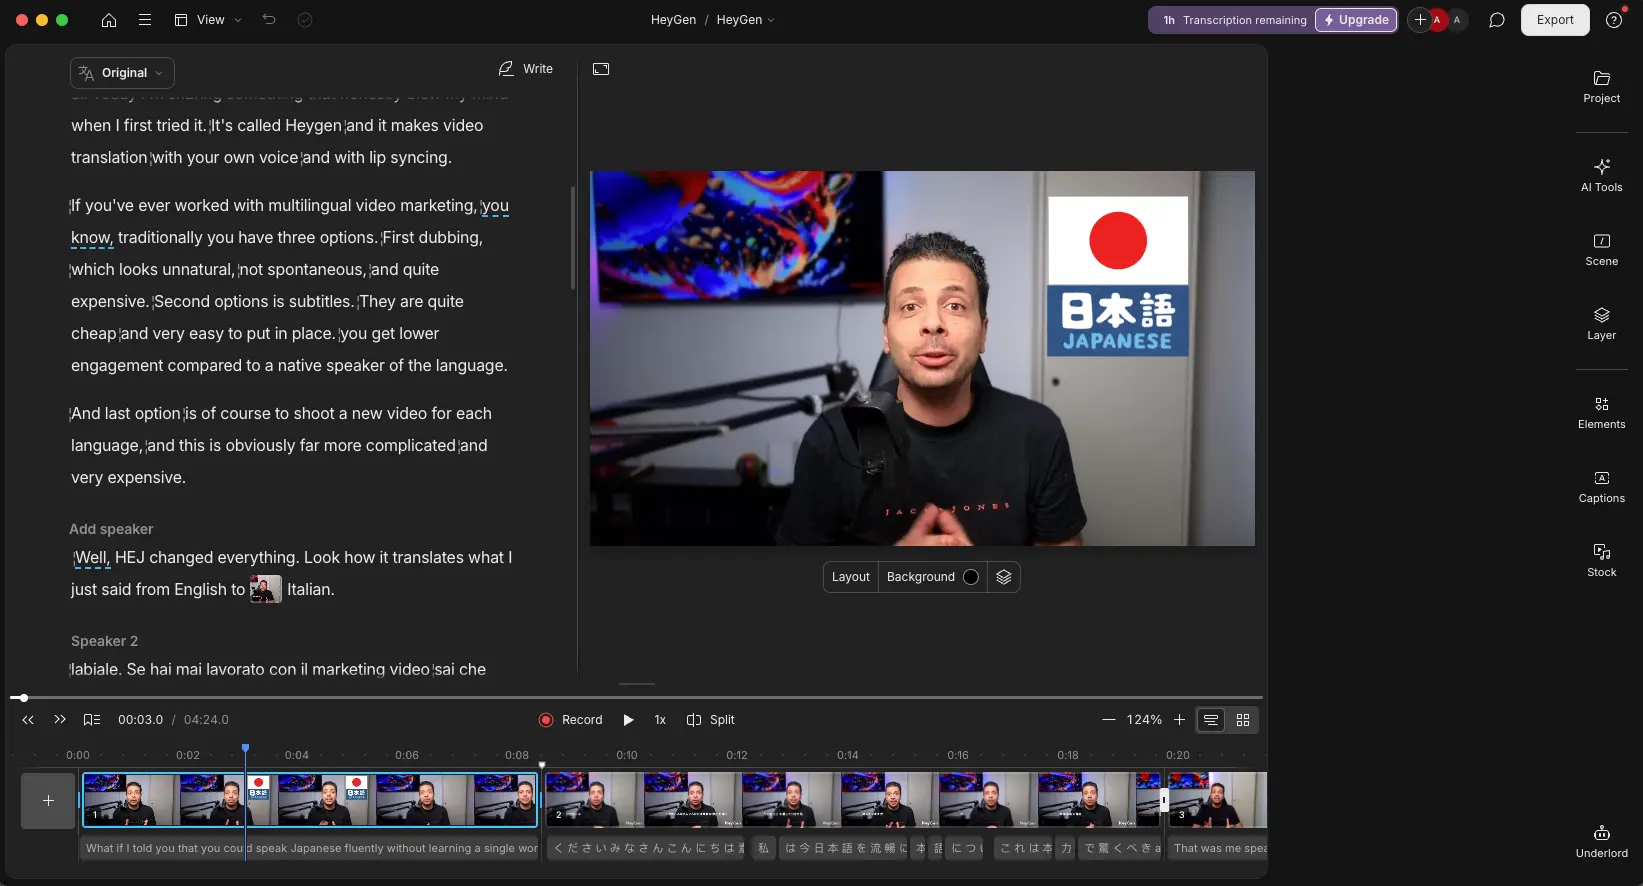The width and height of the screenshot is (1643, 886).
Task: Check the sync status checkmark icon
Action: [x=305, y=20]
